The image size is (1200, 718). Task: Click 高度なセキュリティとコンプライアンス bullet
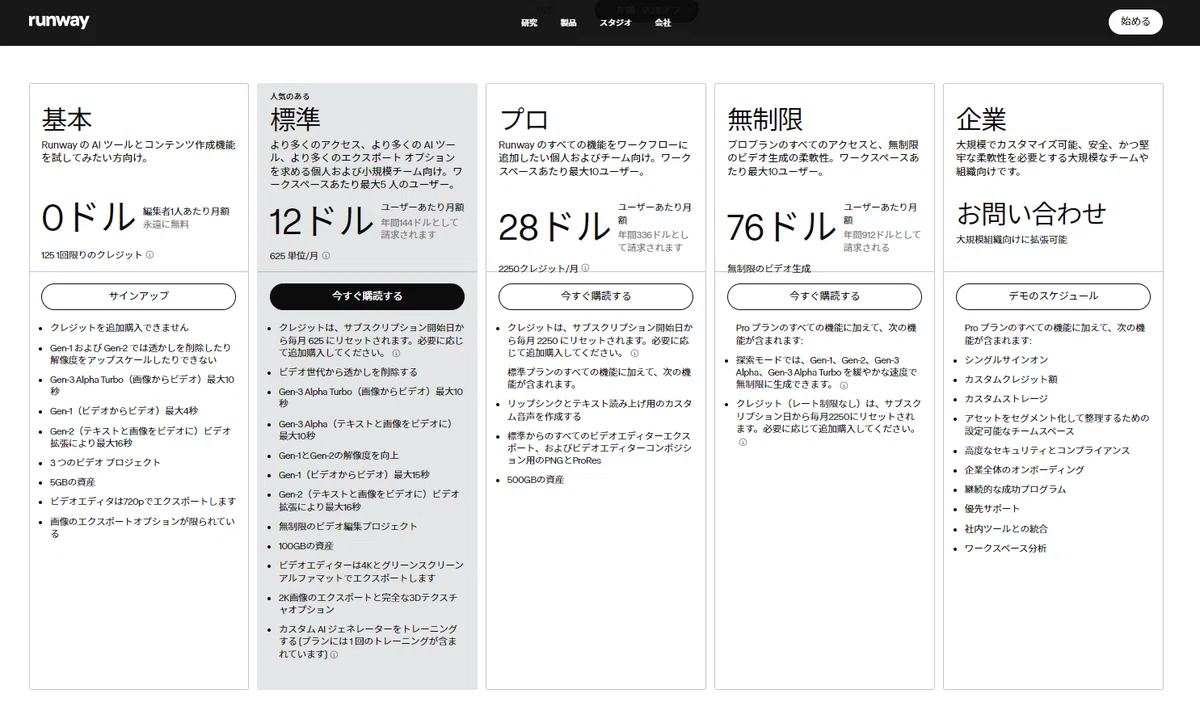coord(1047,450)
